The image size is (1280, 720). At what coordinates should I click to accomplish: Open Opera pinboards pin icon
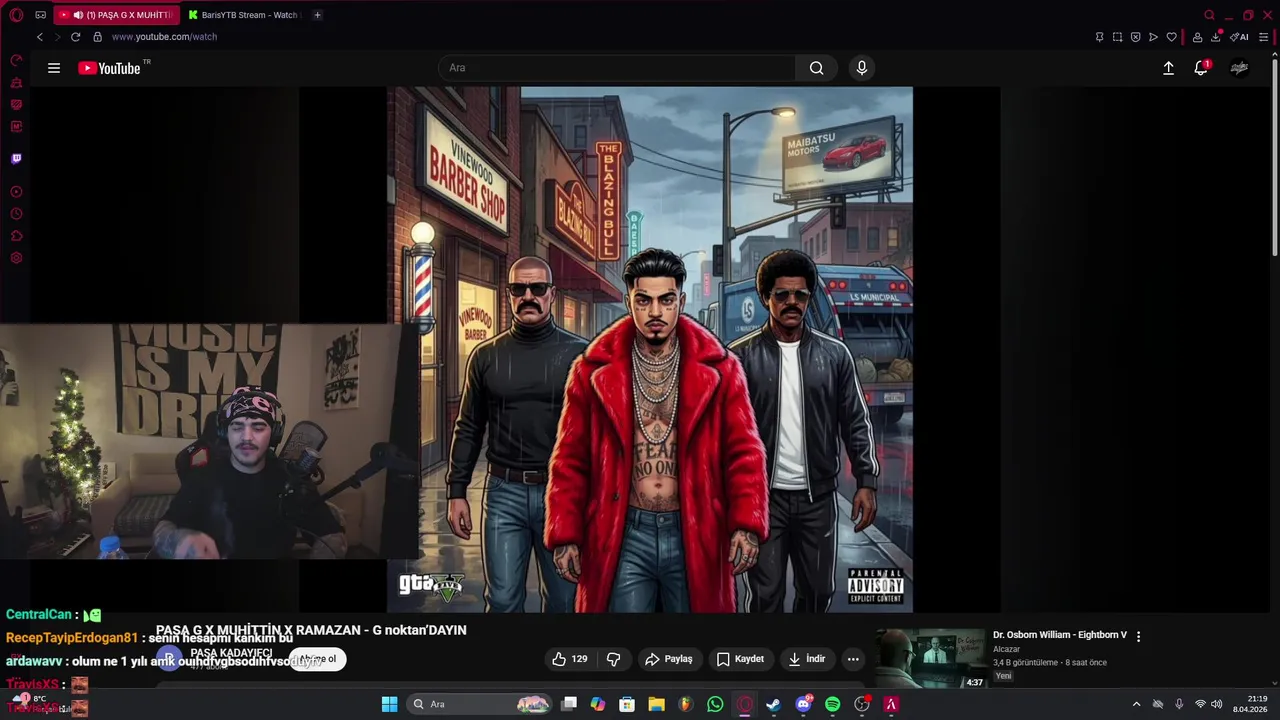click(x=1099, y=37)
